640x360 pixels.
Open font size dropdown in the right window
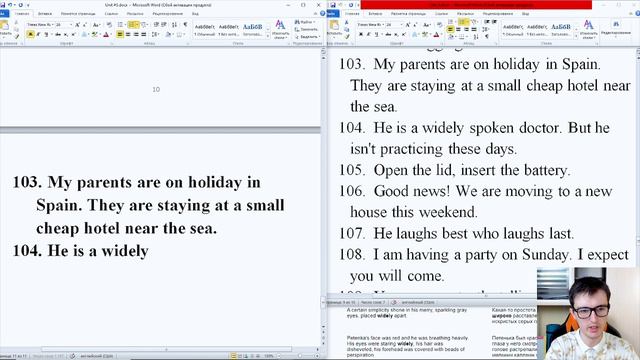402,25
